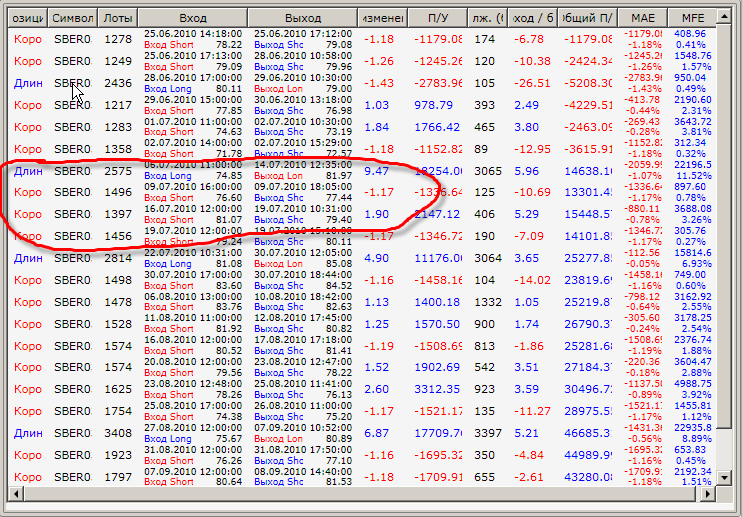The width and height of the screenshot is (743, 517).
Task: Sort by the П/У column header
Action: pos(438,18)
